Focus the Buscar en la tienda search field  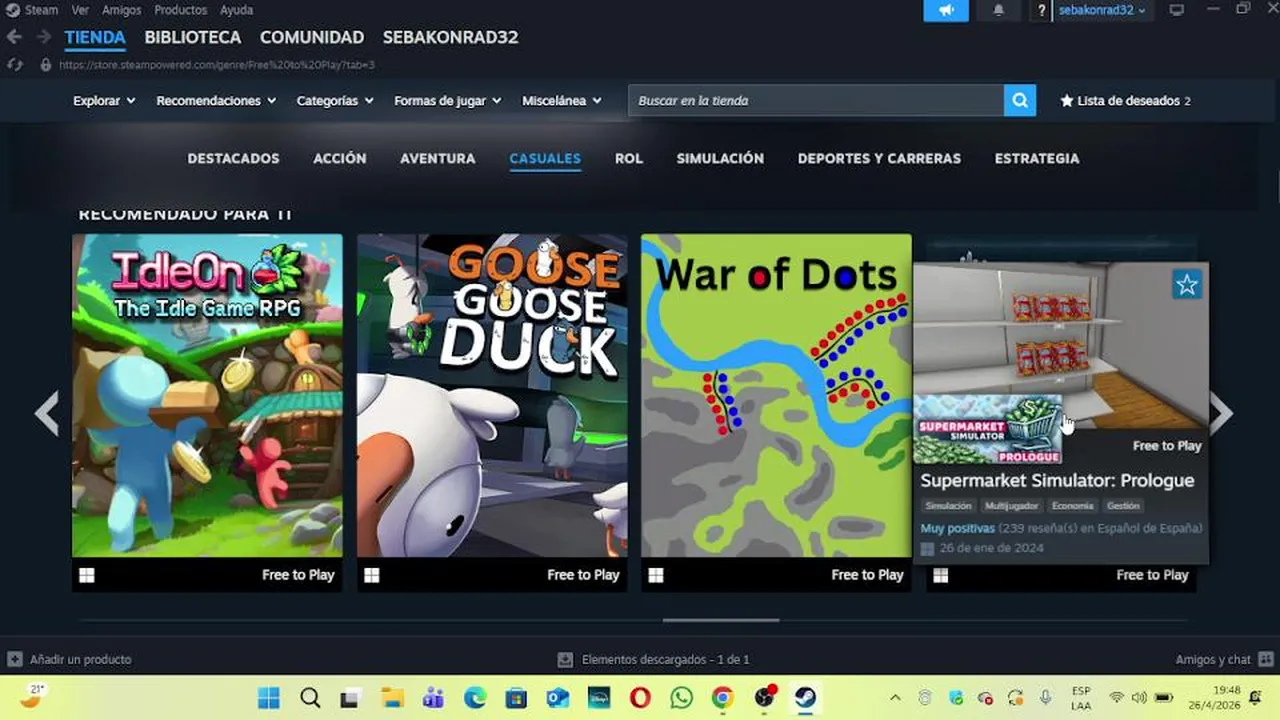click(816, 100)
